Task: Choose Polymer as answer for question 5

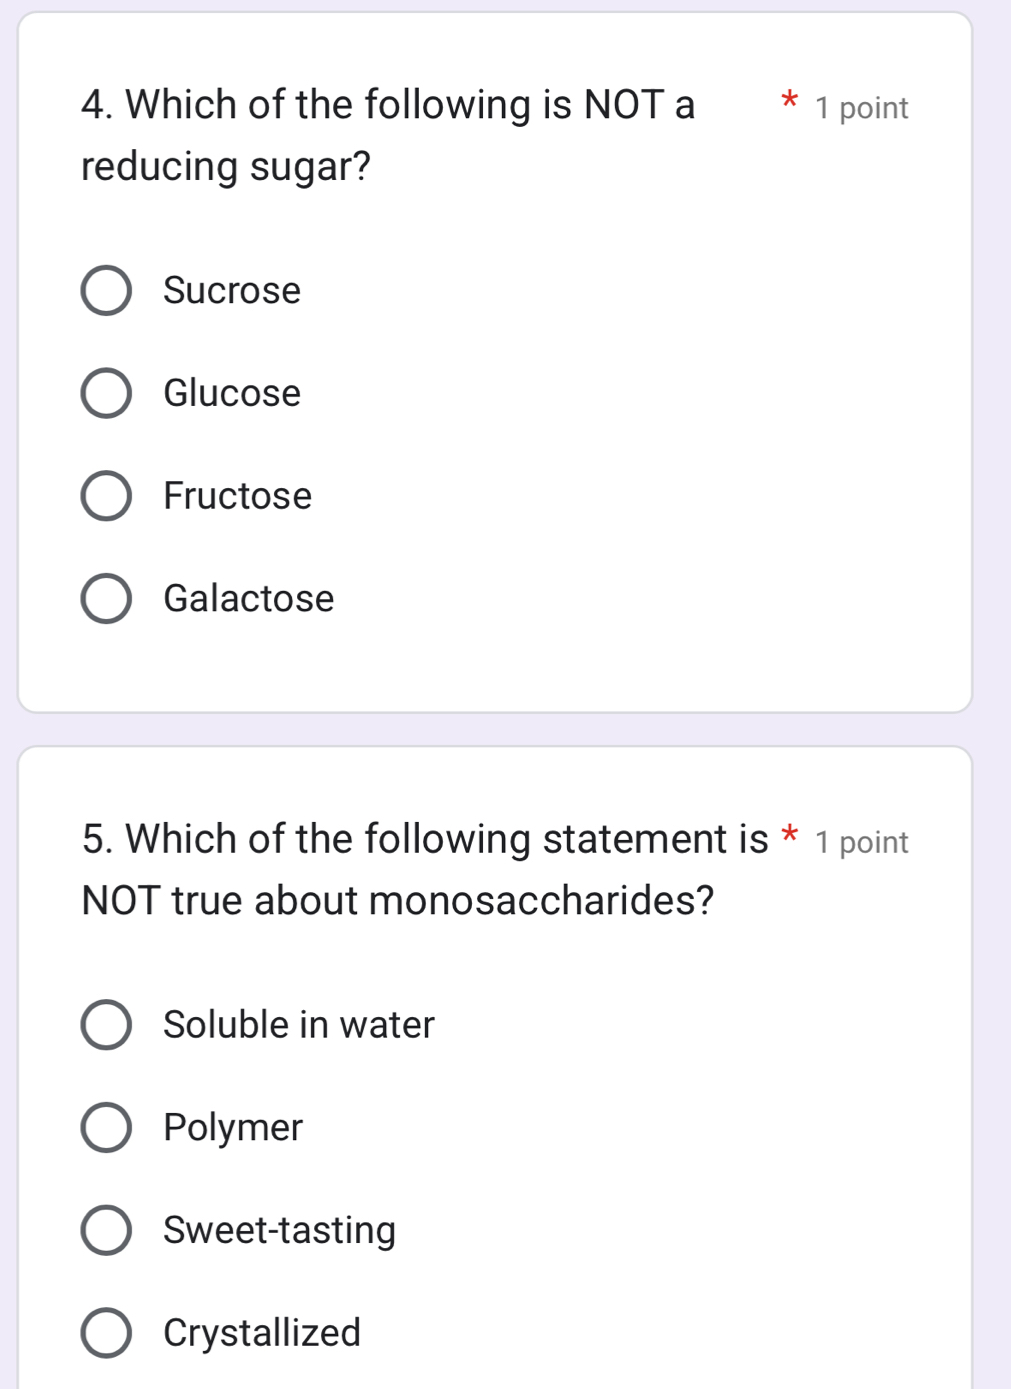Action: pos(106,1128)
